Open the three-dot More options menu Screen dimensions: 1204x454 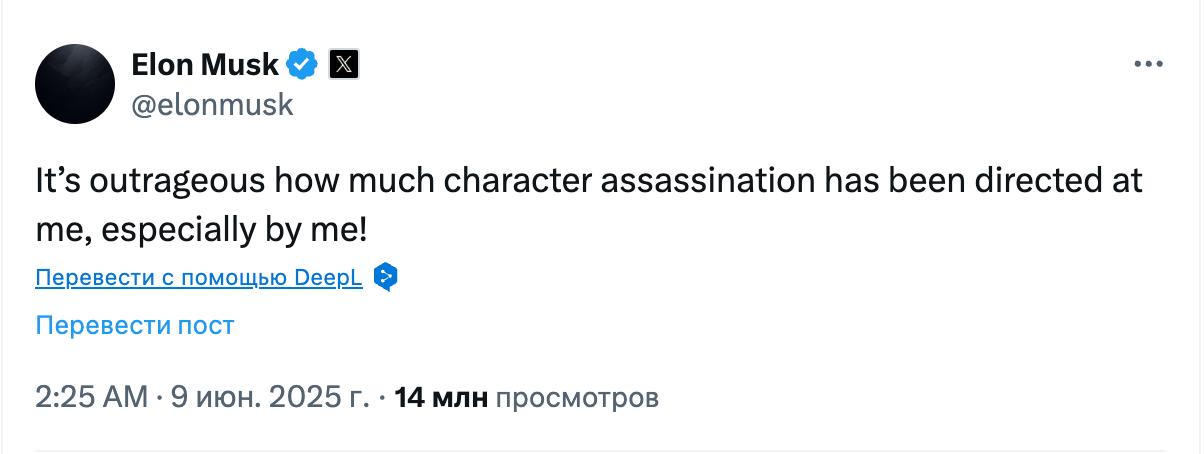(1148, 64)
